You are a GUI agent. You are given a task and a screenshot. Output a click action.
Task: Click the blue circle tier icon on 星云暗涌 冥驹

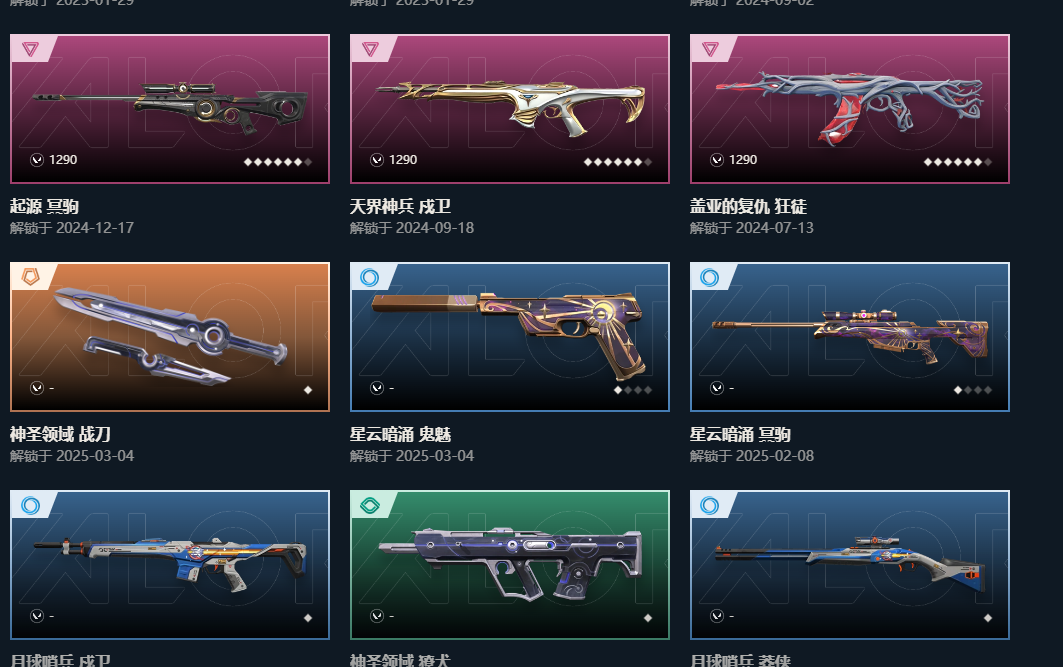pyautogui.click(x=710, y=277)
